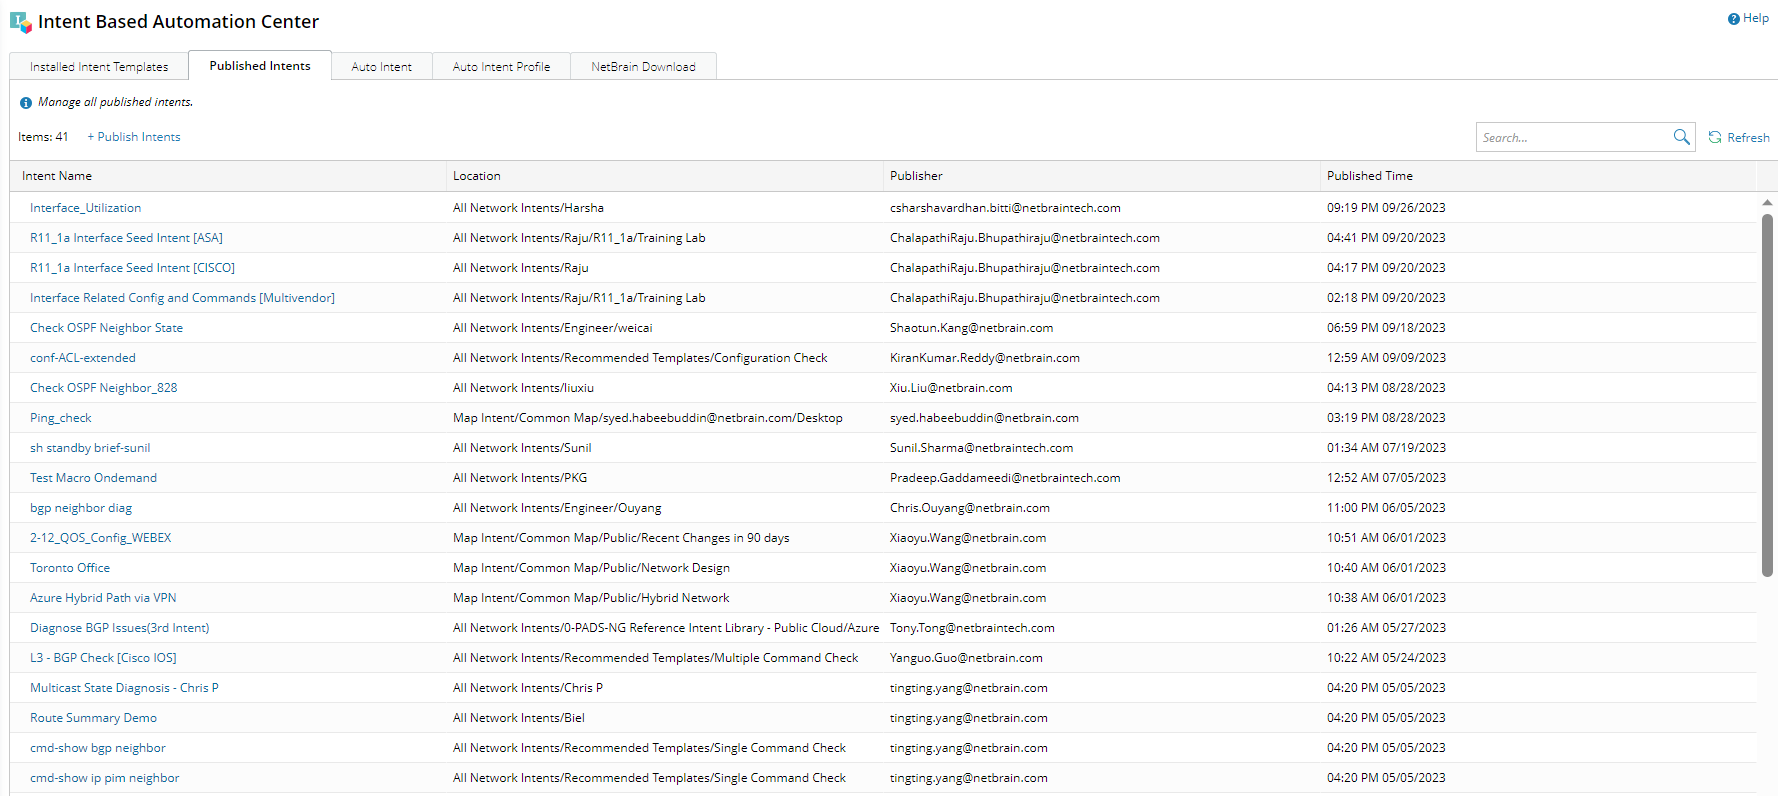Switch to Installed Intent Templates tab
The image size is (1778, 796).
tap(99, 67)
